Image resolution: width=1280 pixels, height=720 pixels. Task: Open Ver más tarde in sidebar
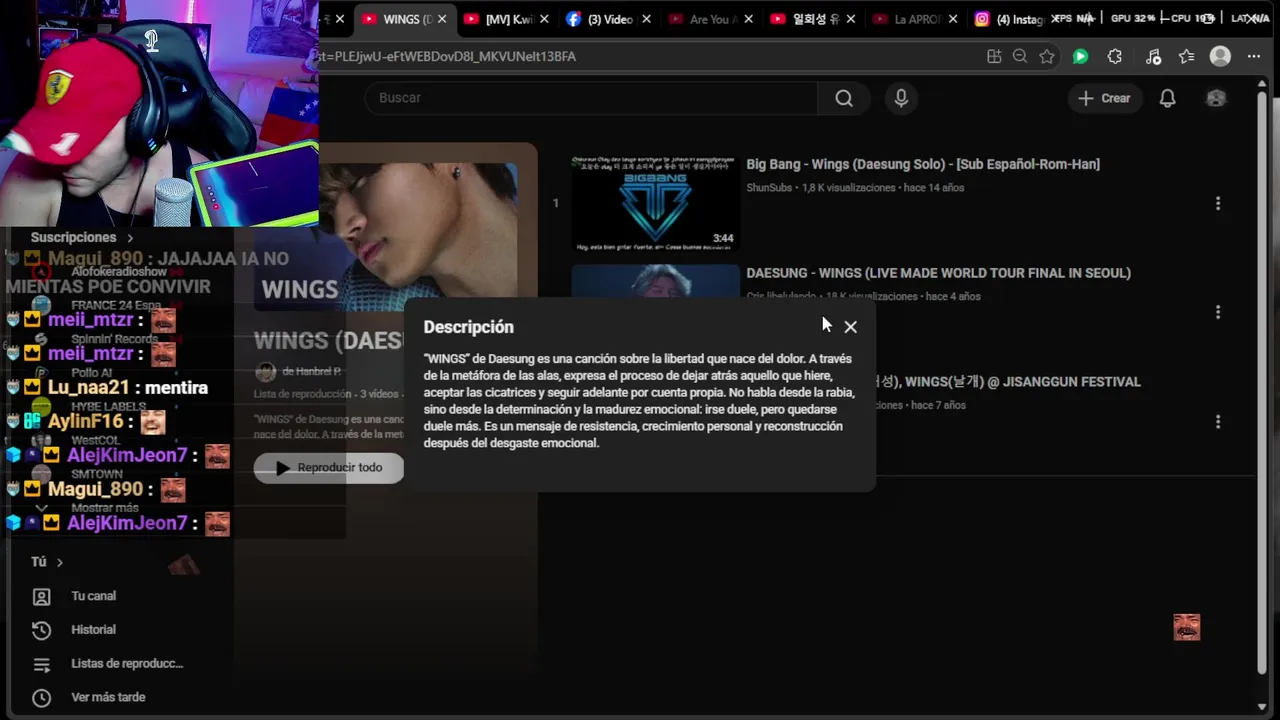tap(108, 698)
